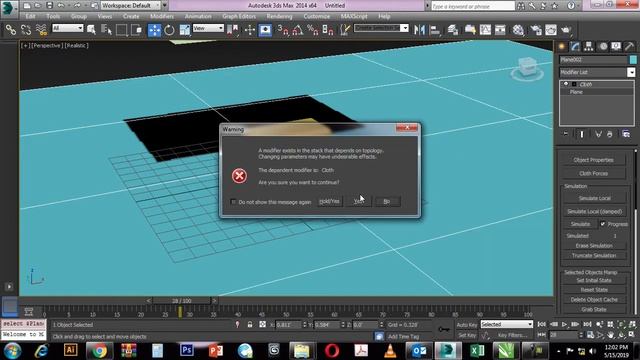Click the time slider 28 / 100
The width and height of the screenshot is (640, 360).
pyautogui.click(x=182, y=301)
